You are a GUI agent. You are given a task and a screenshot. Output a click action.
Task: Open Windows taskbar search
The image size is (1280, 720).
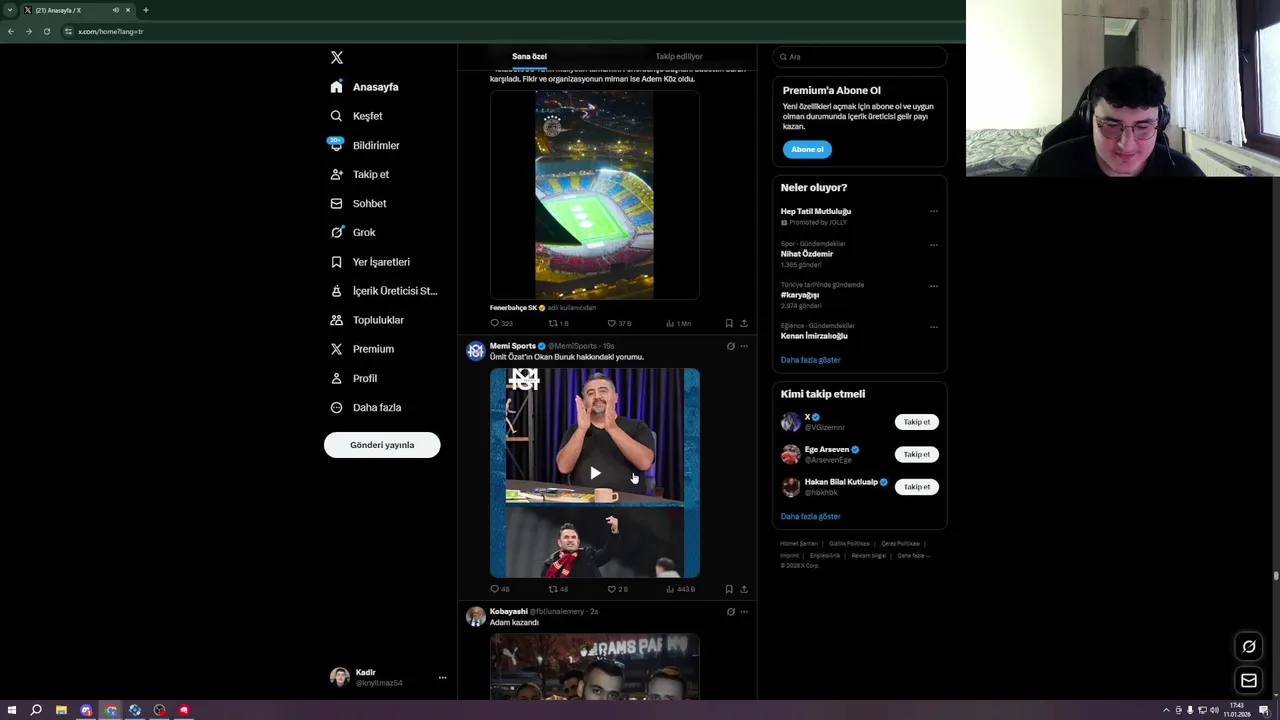click(x=36, y=710)
